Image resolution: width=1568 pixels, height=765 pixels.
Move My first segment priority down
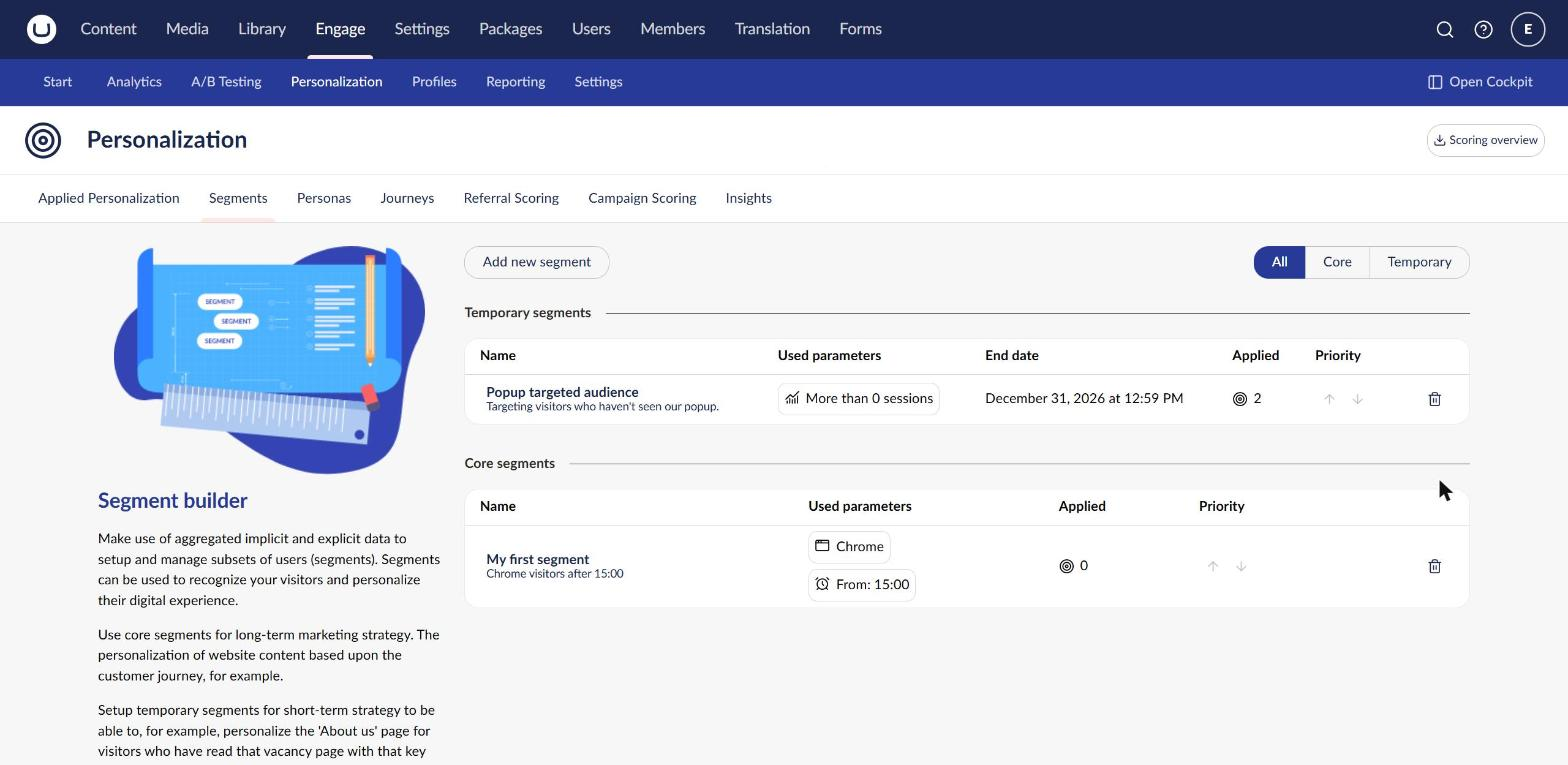coord(1241,566)
